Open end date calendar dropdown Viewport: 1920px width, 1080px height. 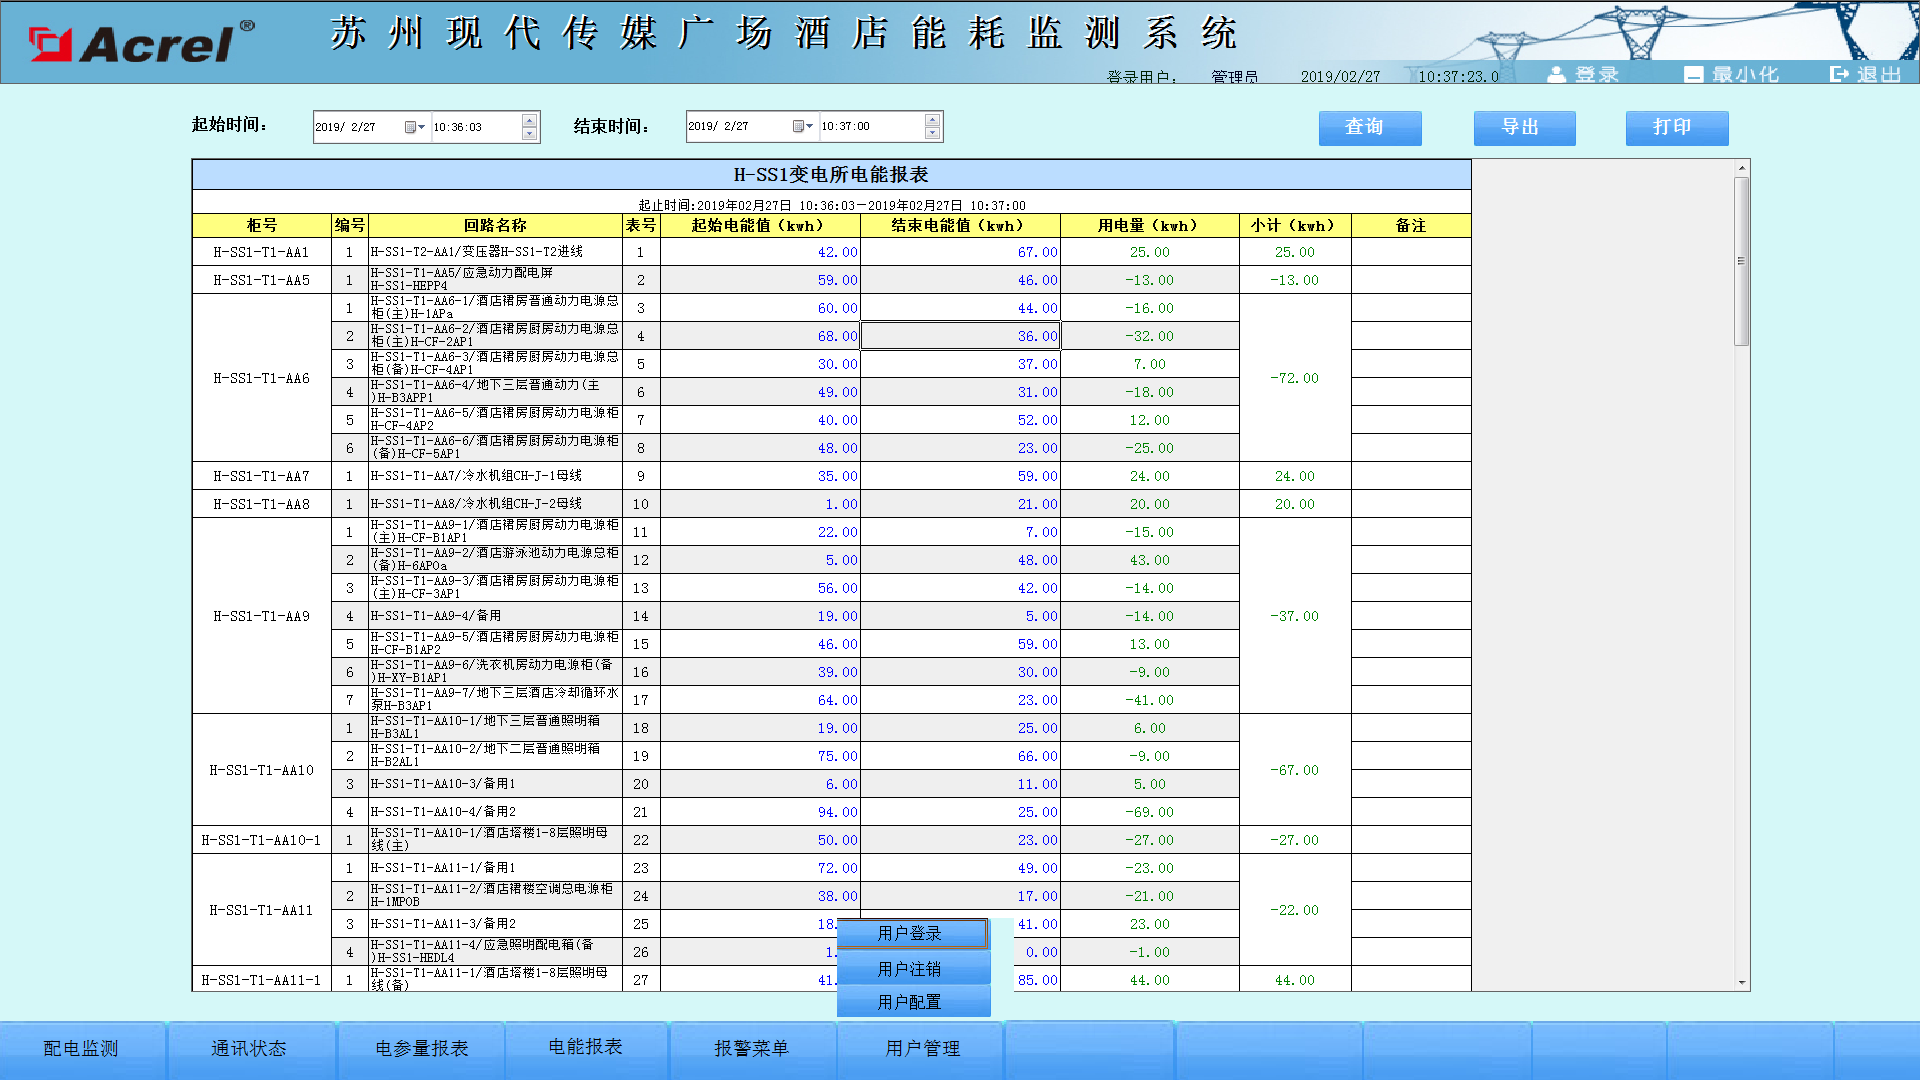pos(803,126)
